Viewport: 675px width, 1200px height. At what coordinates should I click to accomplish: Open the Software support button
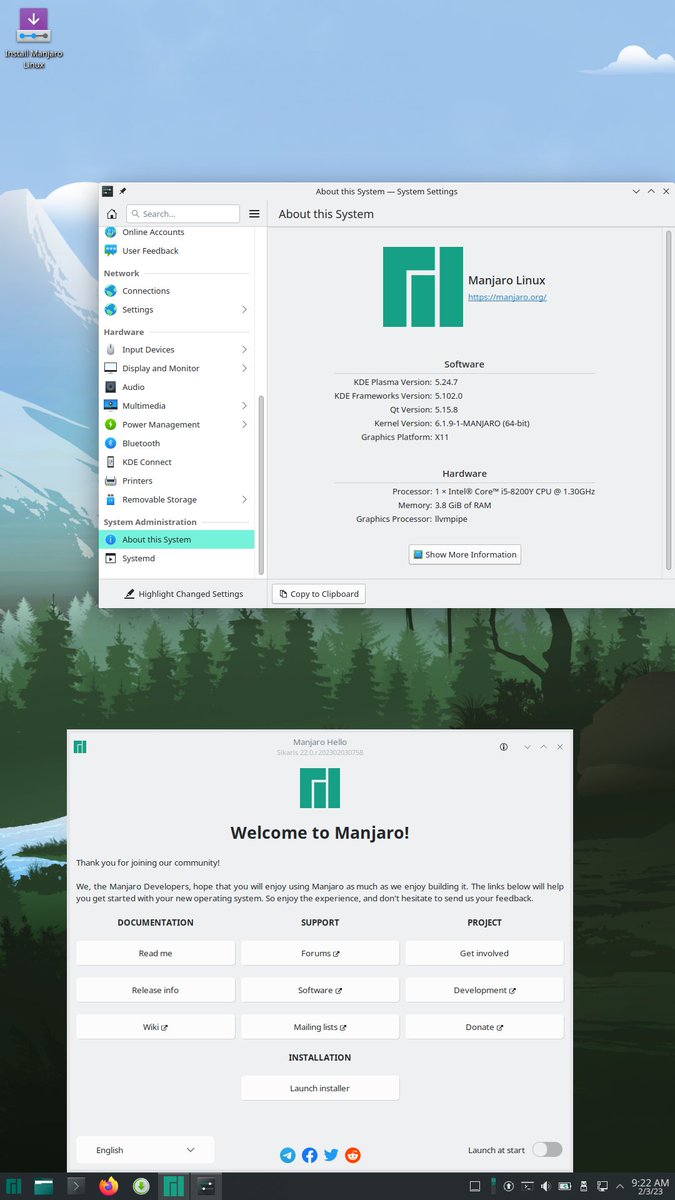pyautogui.click(x=320, y=990)
